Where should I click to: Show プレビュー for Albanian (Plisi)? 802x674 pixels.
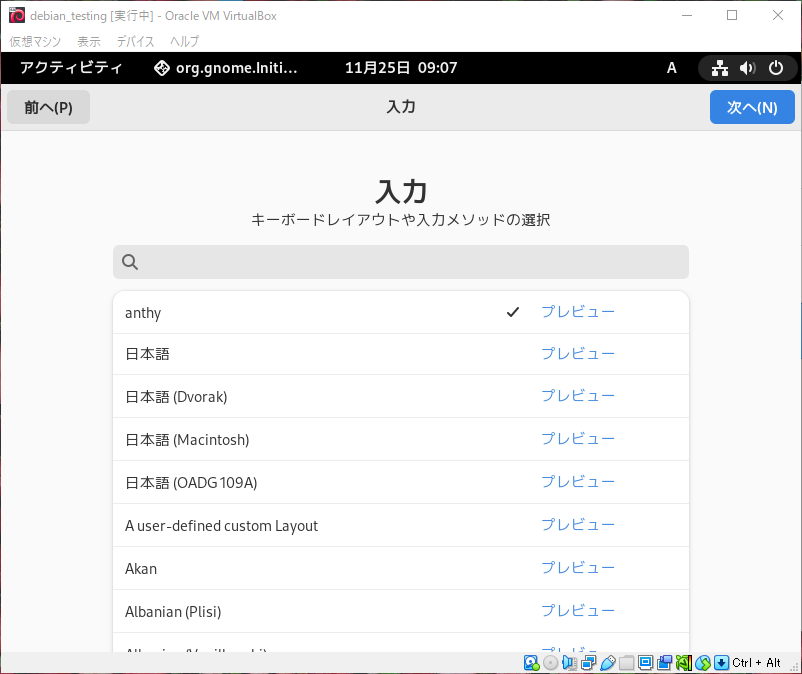578,611
